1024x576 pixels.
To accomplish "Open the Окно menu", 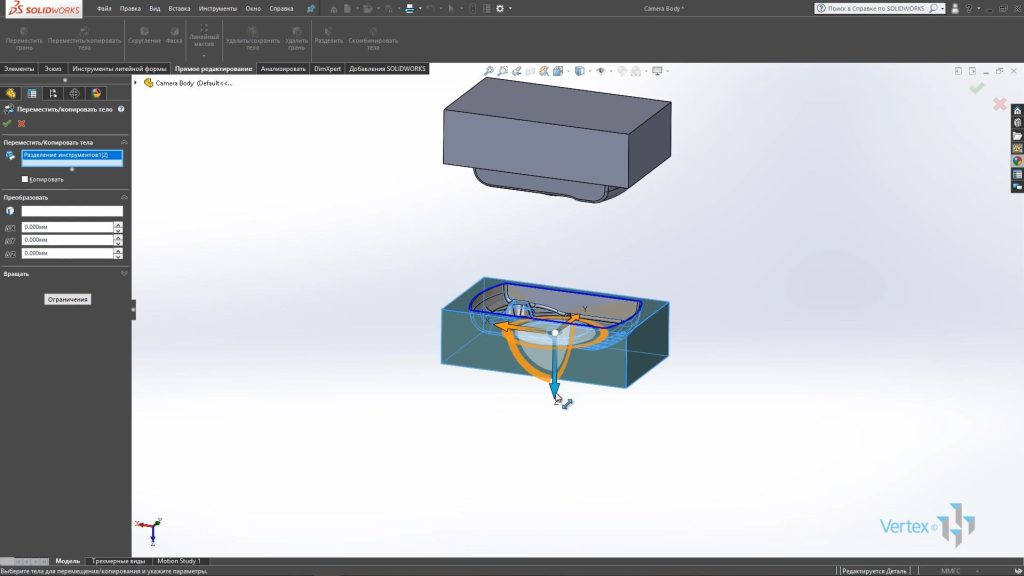I will (x=253, y=8).
